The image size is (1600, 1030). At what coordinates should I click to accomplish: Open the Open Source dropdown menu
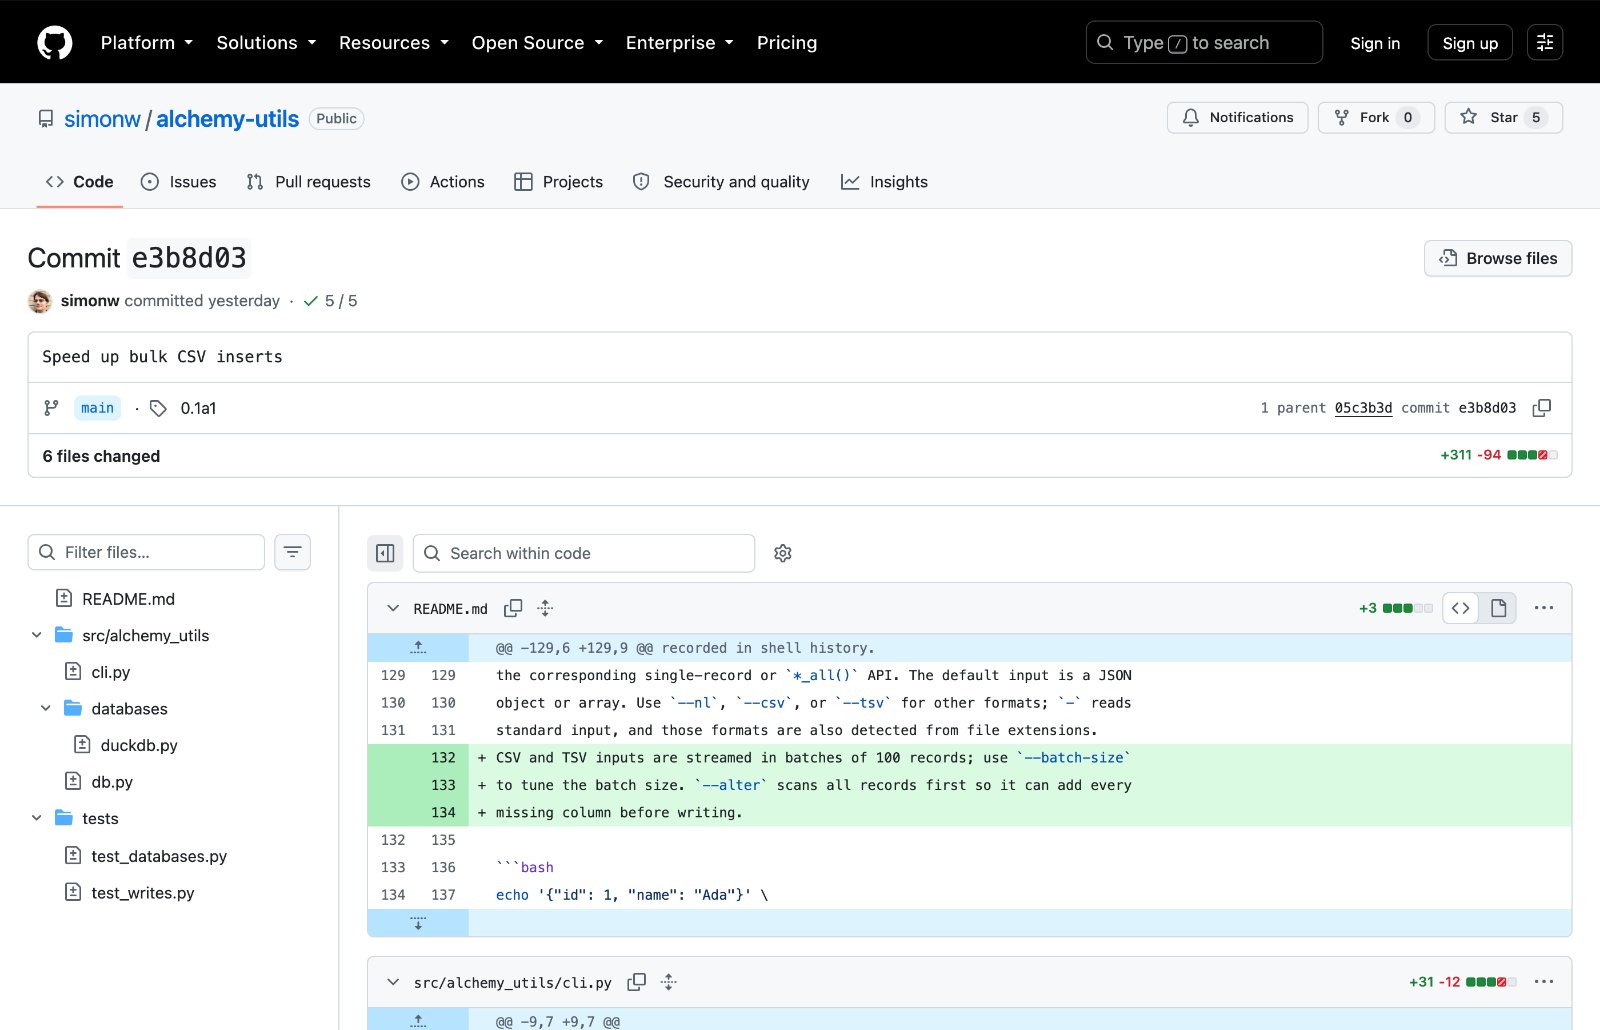pos(538,43)
